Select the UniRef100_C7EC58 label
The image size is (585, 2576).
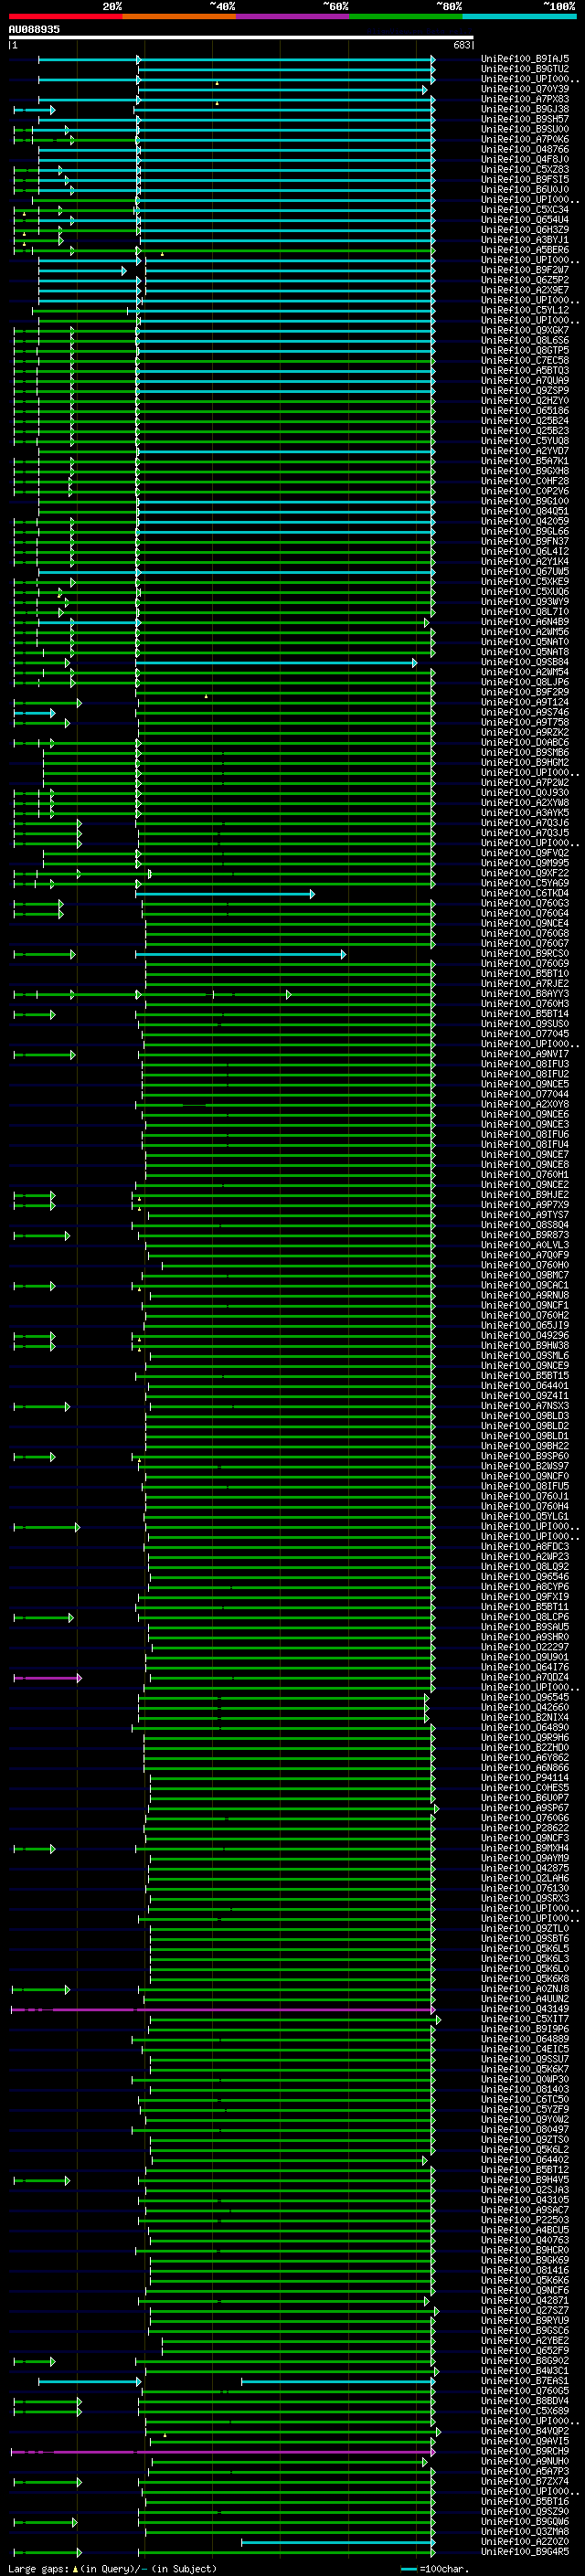[525, 360]
